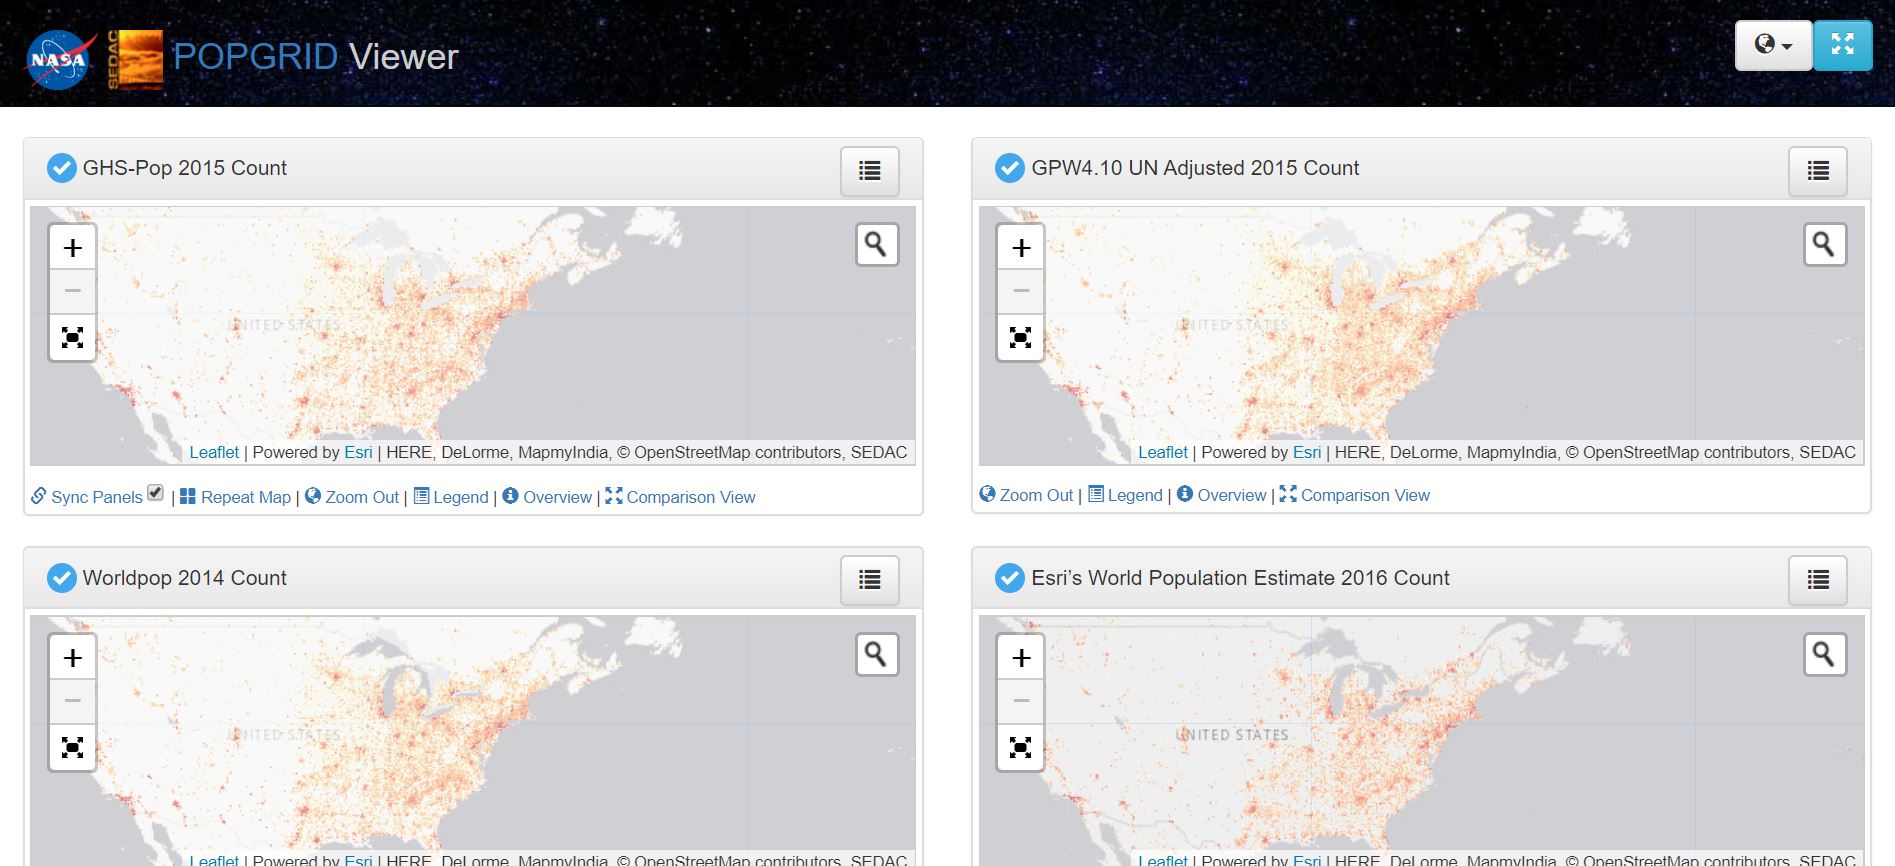Zoom in on the Worldpop 2014 map
This screenshot has height=866, width=1895.
pos(73,658)
